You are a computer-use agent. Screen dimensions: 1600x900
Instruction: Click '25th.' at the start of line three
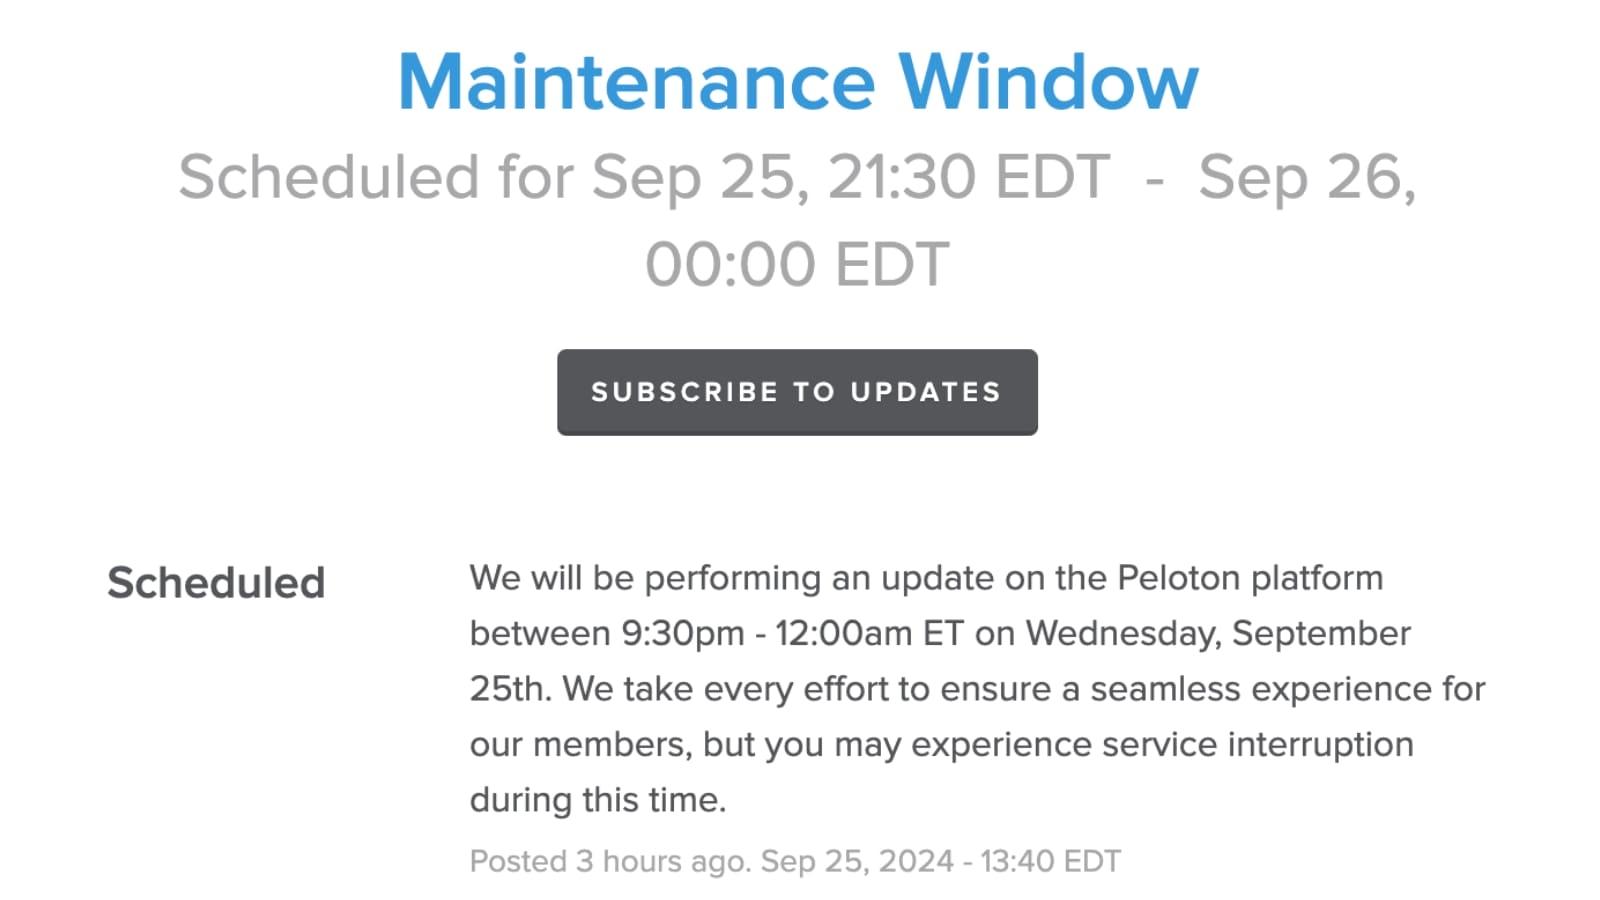point(510,689)
